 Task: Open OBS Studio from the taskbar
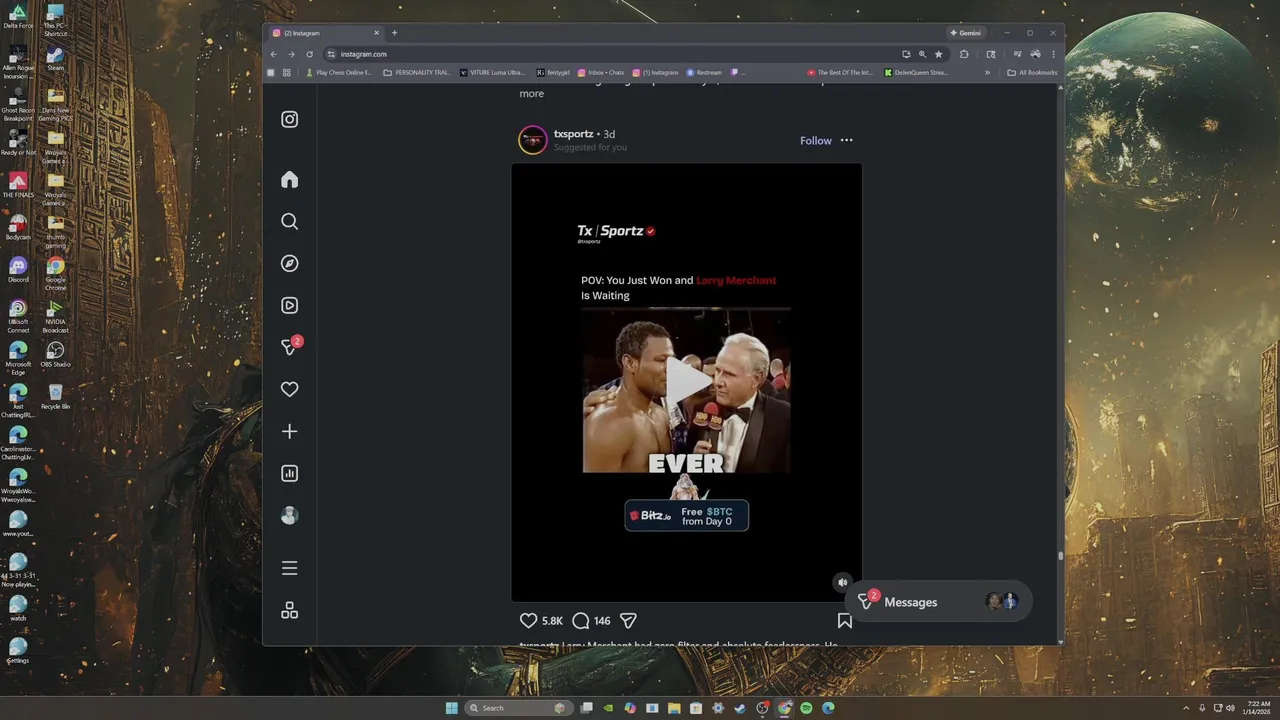point(762,708)
